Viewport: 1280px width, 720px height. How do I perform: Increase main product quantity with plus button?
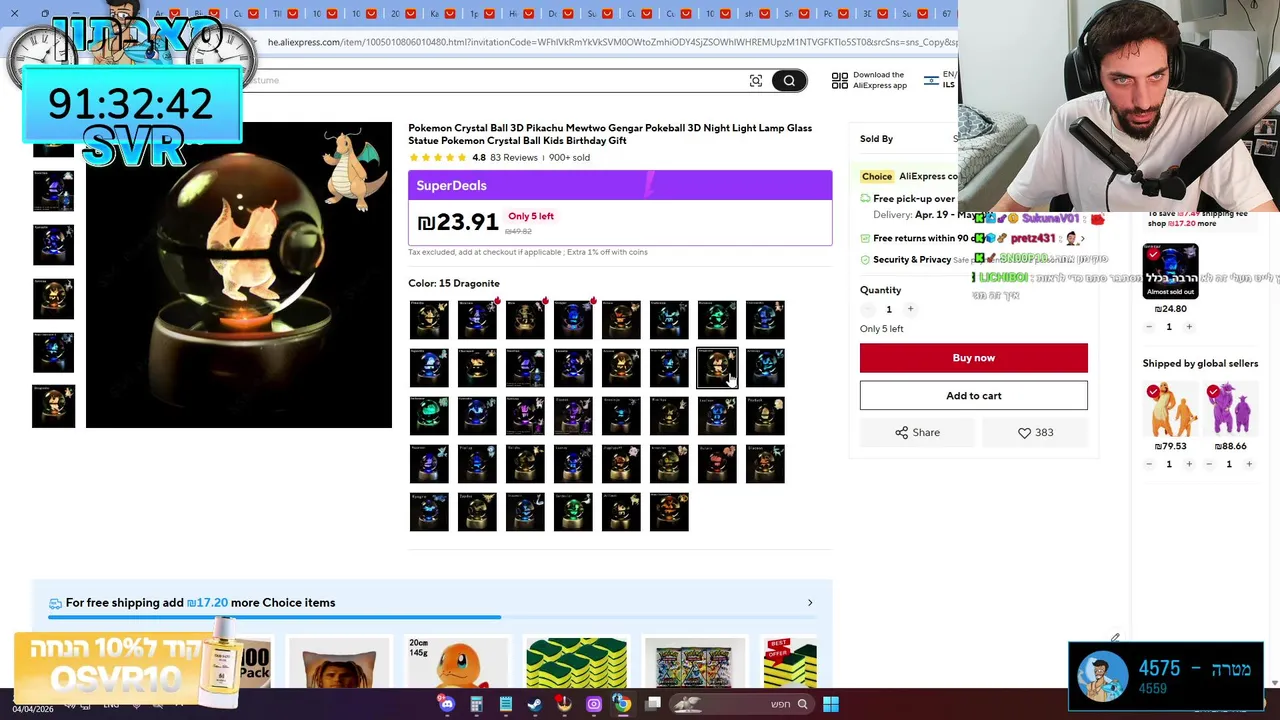[910, 309]
